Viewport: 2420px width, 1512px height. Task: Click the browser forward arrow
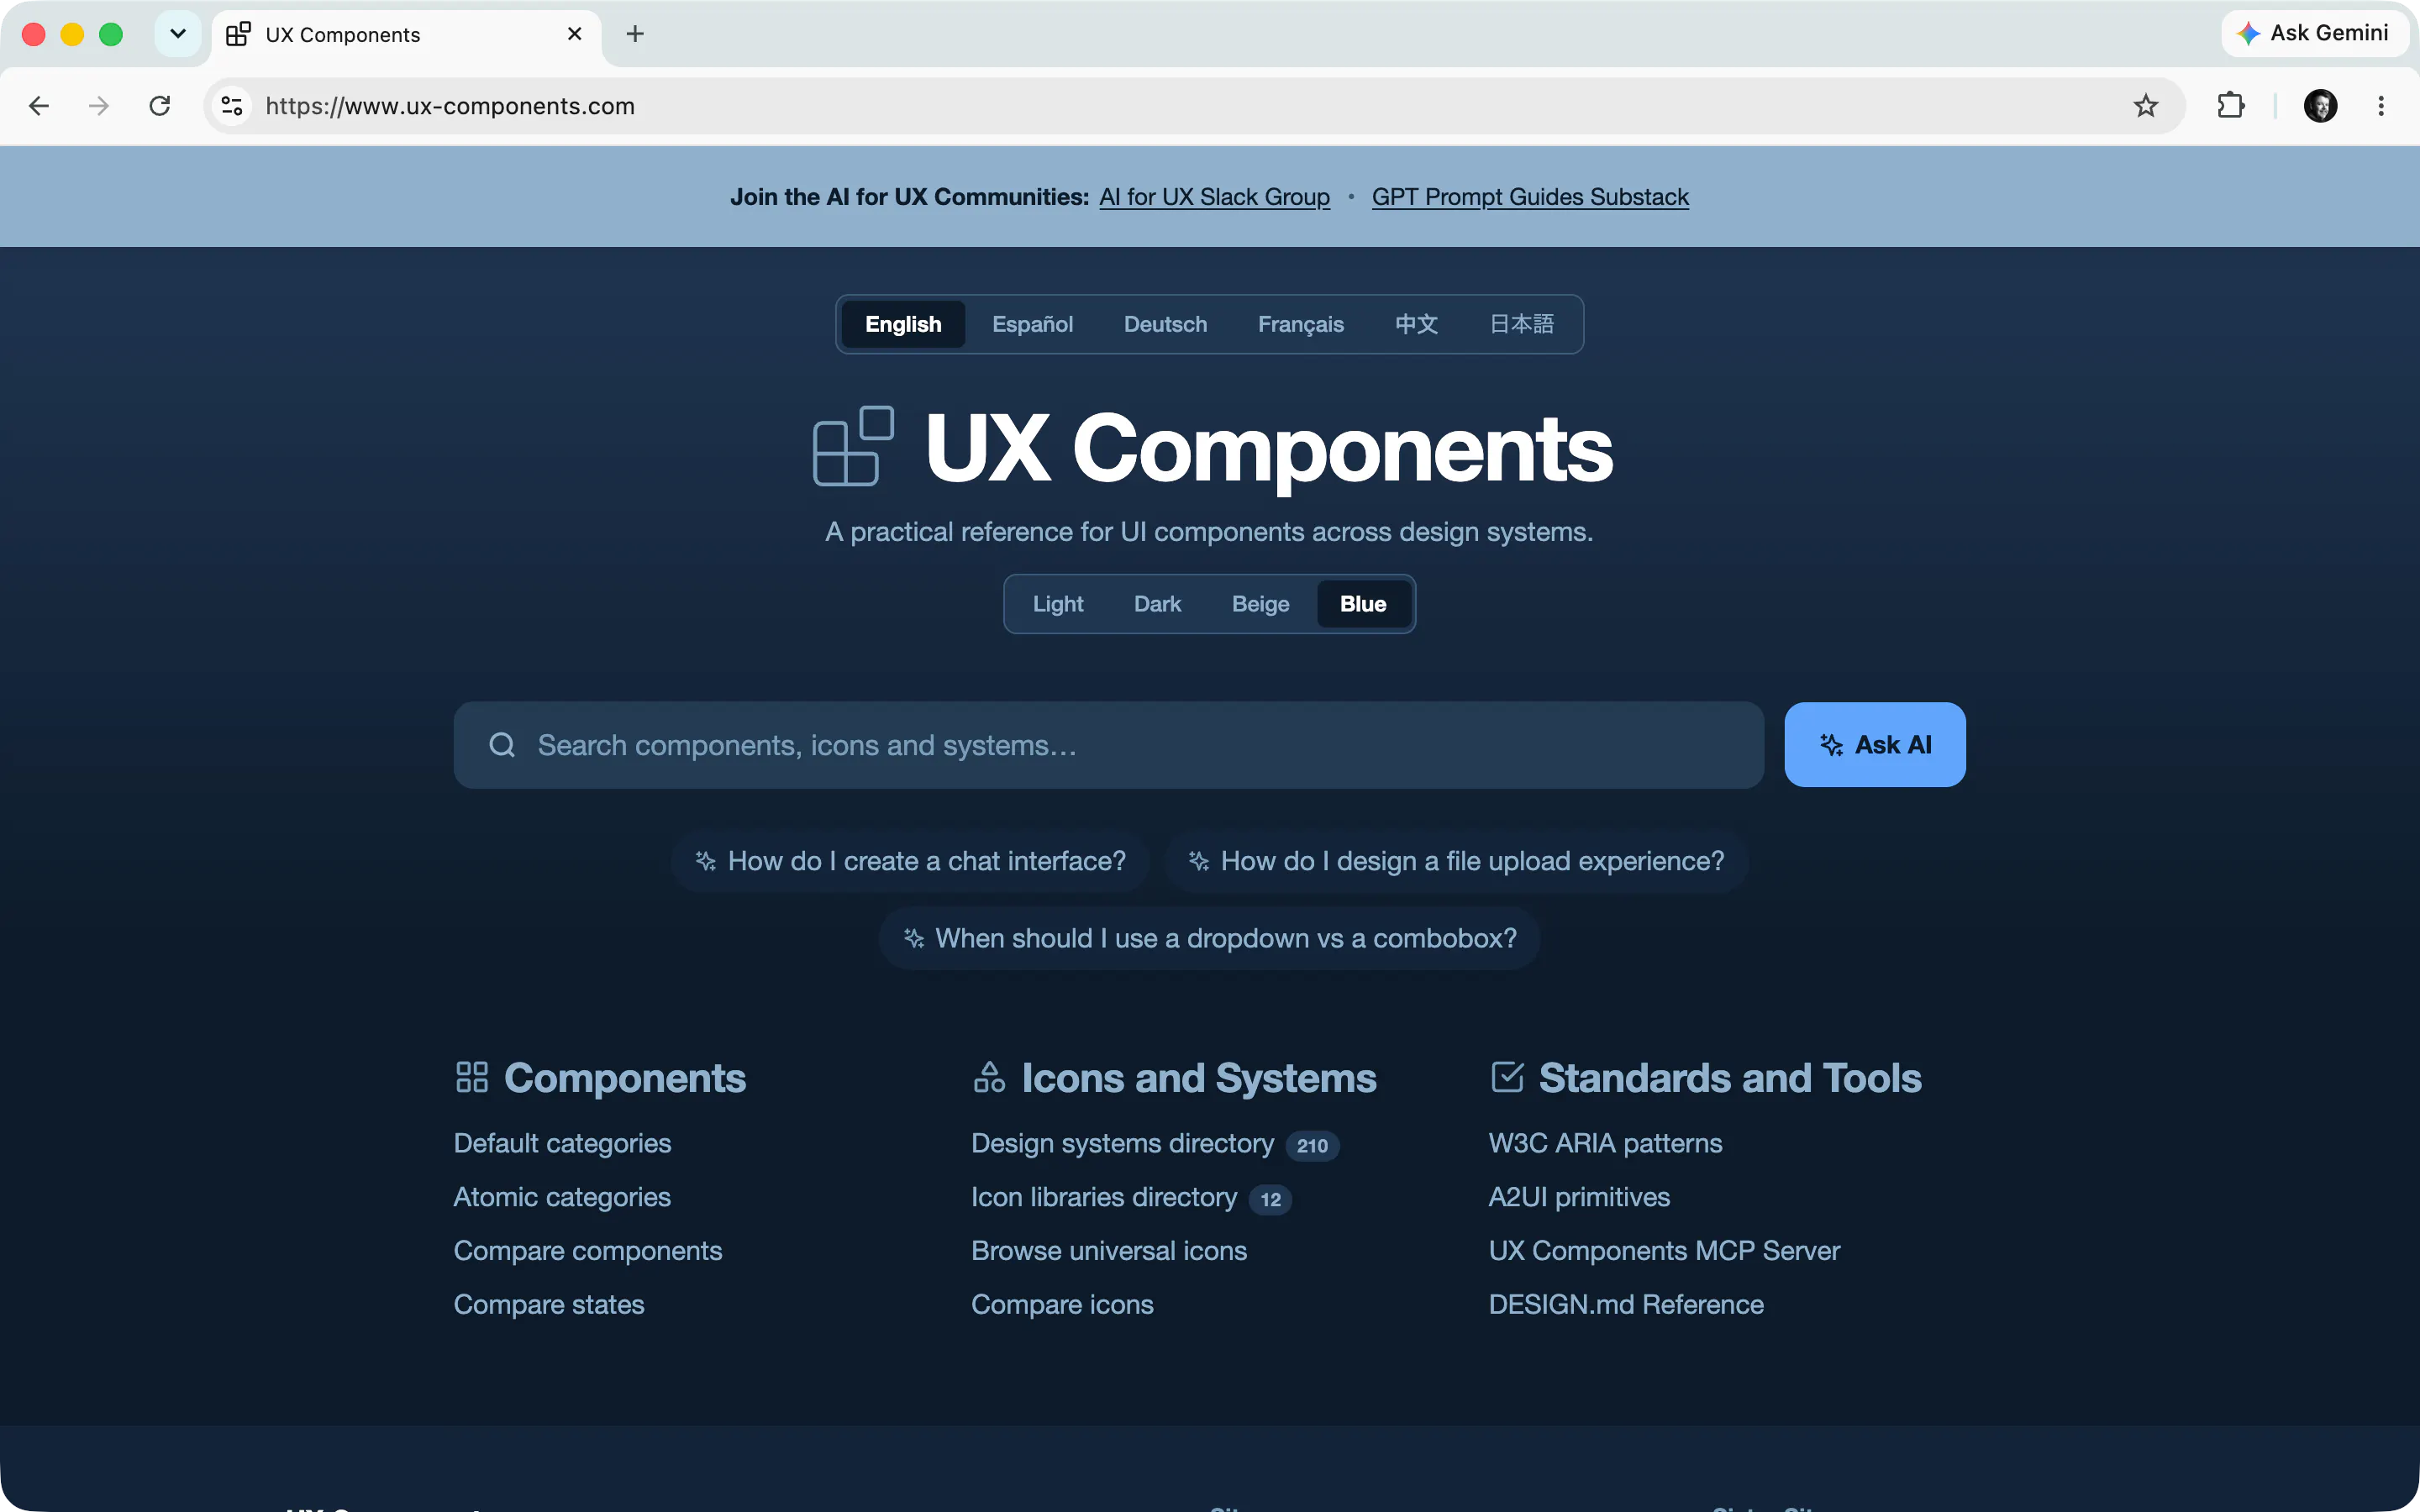click(99, 106)
